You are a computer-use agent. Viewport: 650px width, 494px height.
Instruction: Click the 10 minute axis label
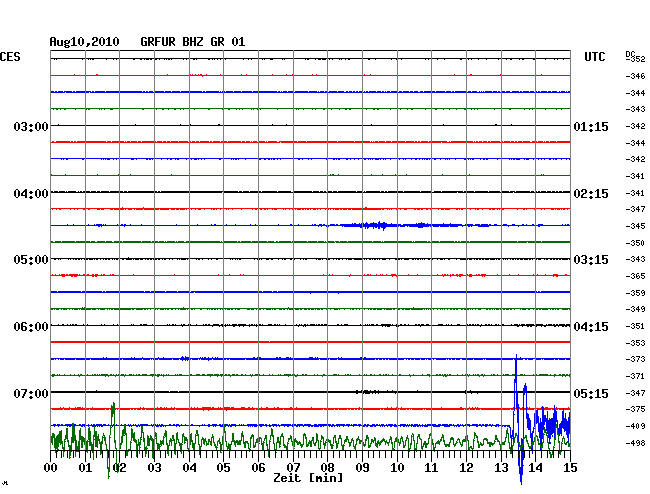pyautogui.click(x=397, y=467)
